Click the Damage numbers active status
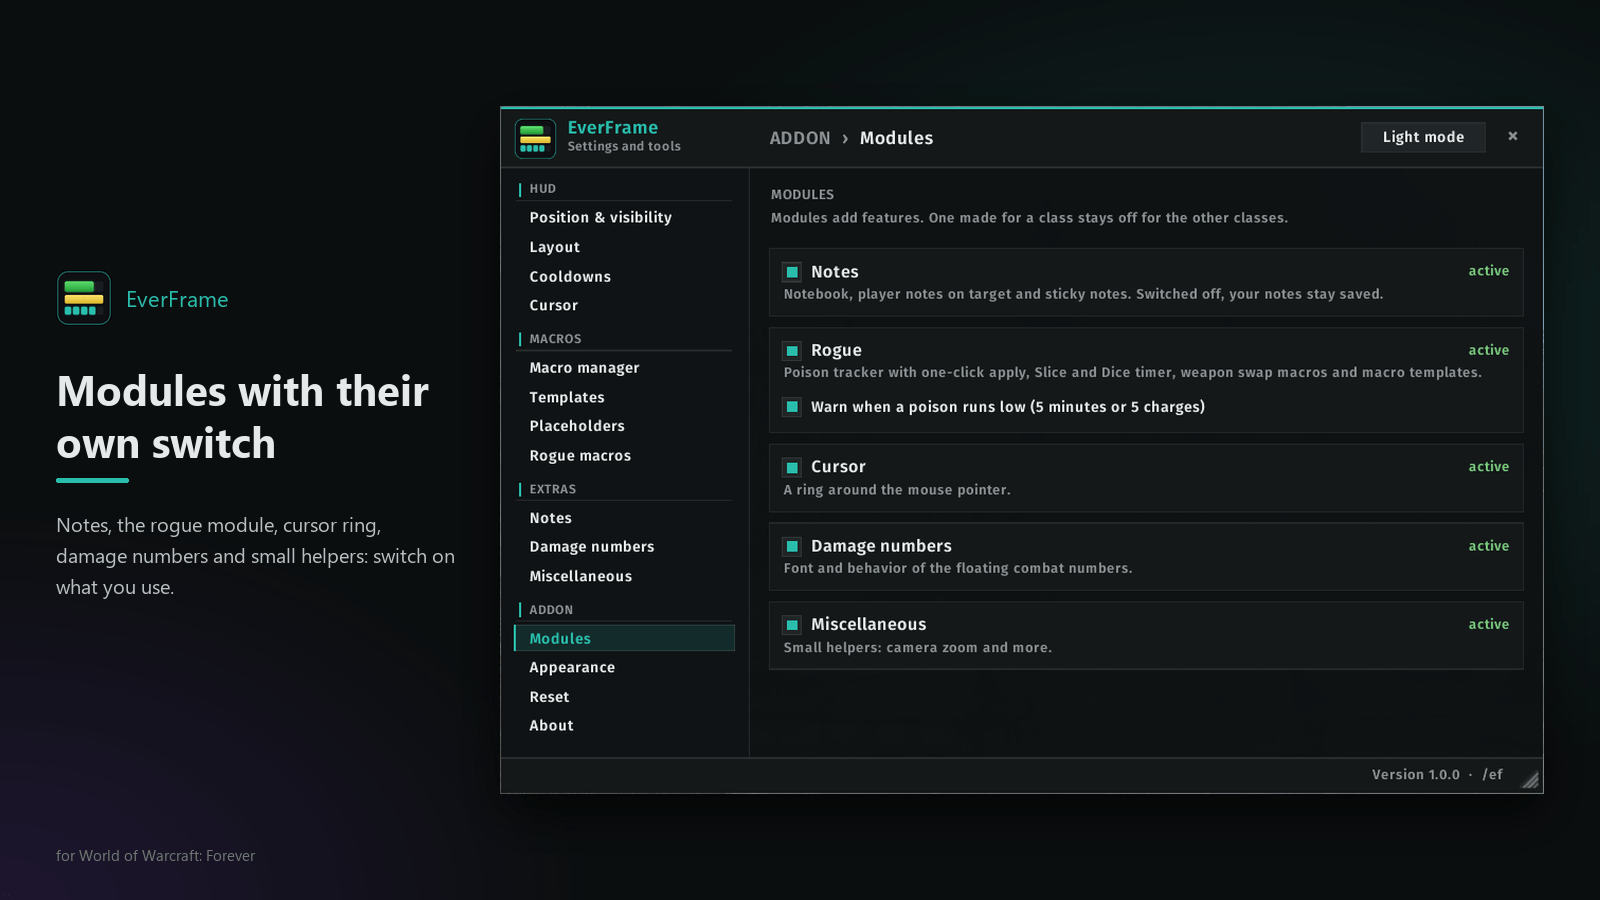The width and height of the screenshot is (1600, 900). click(1488, 546)
